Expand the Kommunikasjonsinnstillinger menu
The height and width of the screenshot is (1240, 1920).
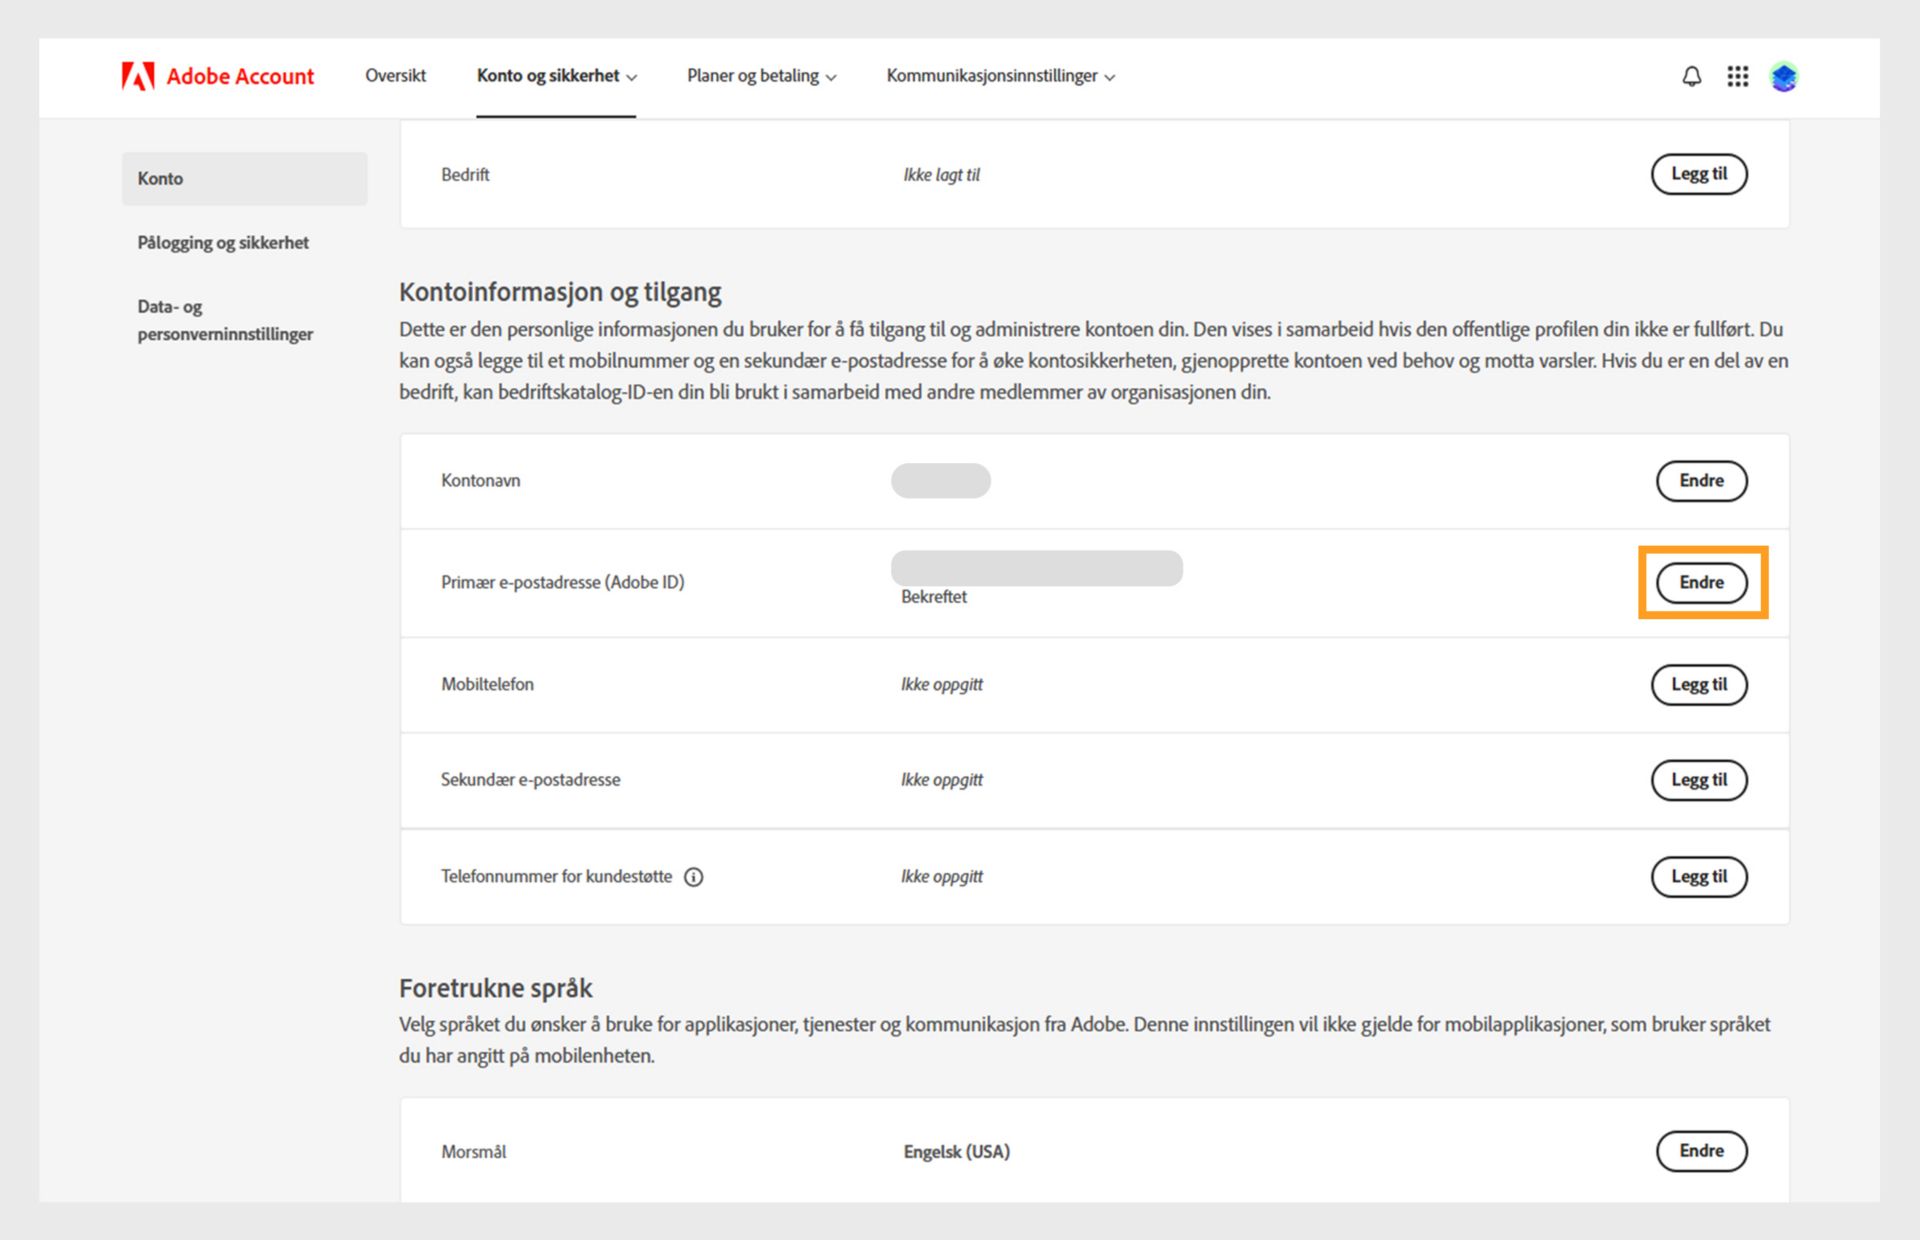(1001, 76)
